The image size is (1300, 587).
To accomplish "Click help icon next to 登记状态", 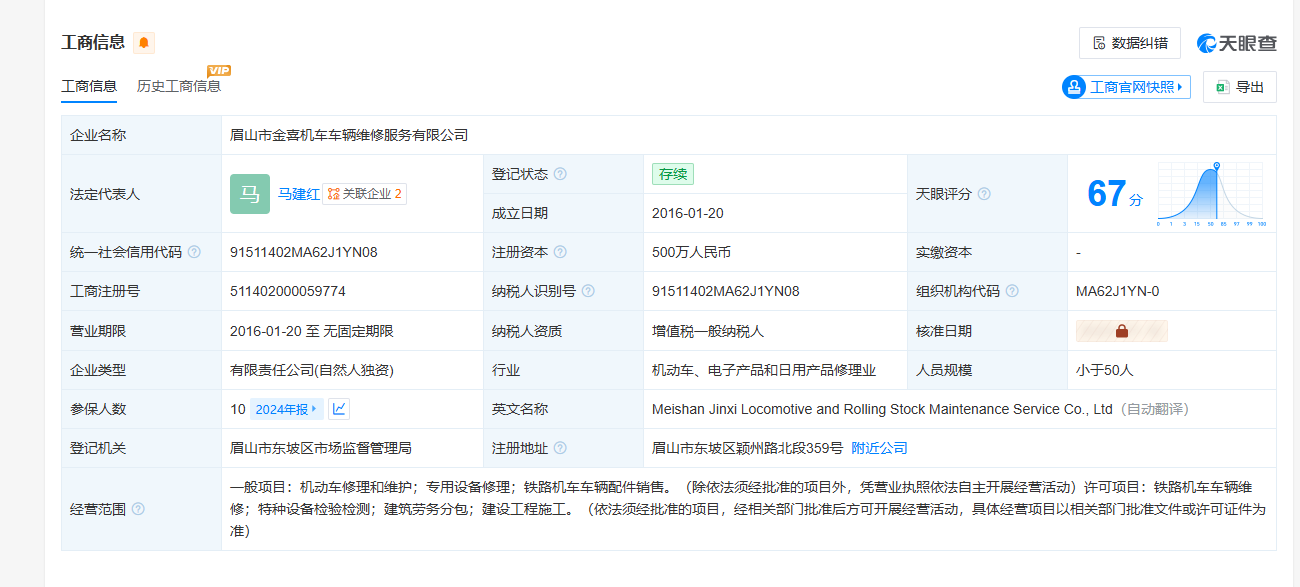I will [x=560, y=174].
